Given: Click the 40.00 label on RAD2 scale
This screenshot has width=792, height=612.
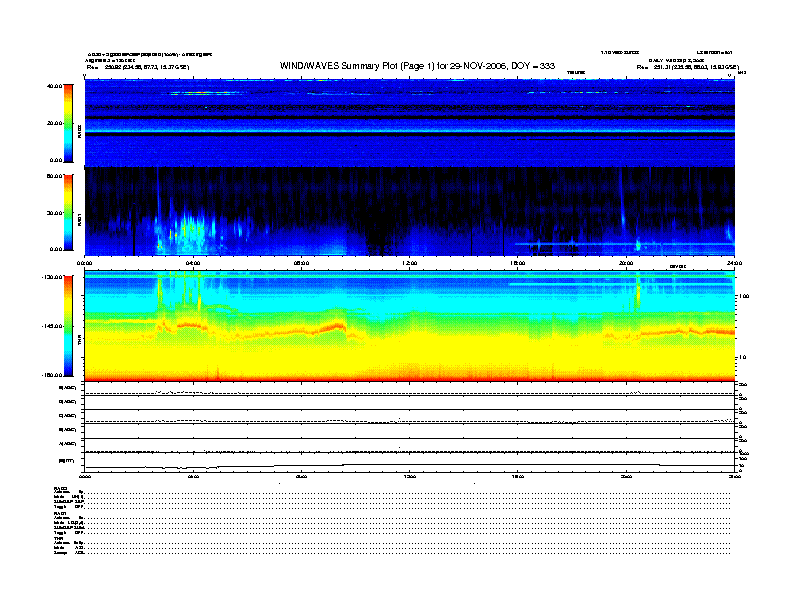Looking at the screenshot, I should (x=54, y=86).
